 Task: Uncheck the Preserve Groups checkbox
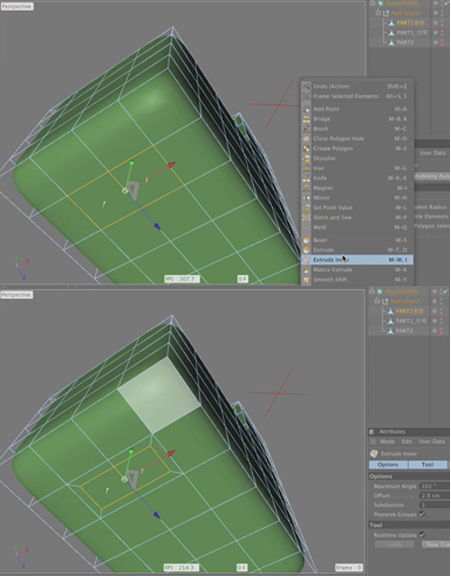click(422, 514)
